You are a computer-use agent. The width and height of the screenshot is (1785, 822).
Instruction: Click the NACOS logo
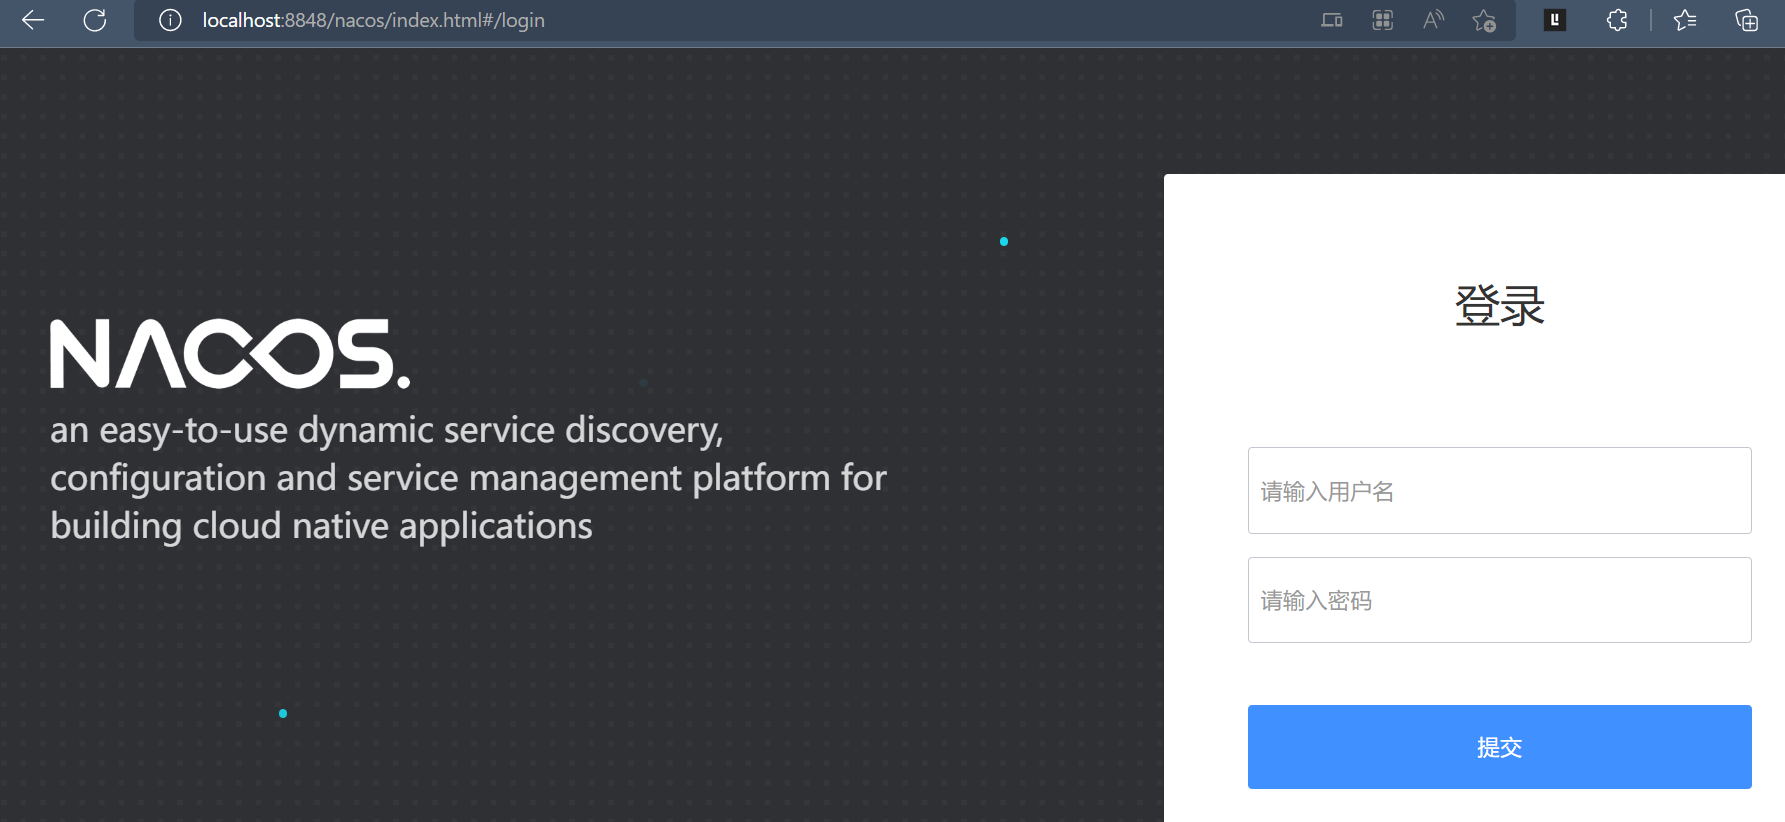coord(230,354)
